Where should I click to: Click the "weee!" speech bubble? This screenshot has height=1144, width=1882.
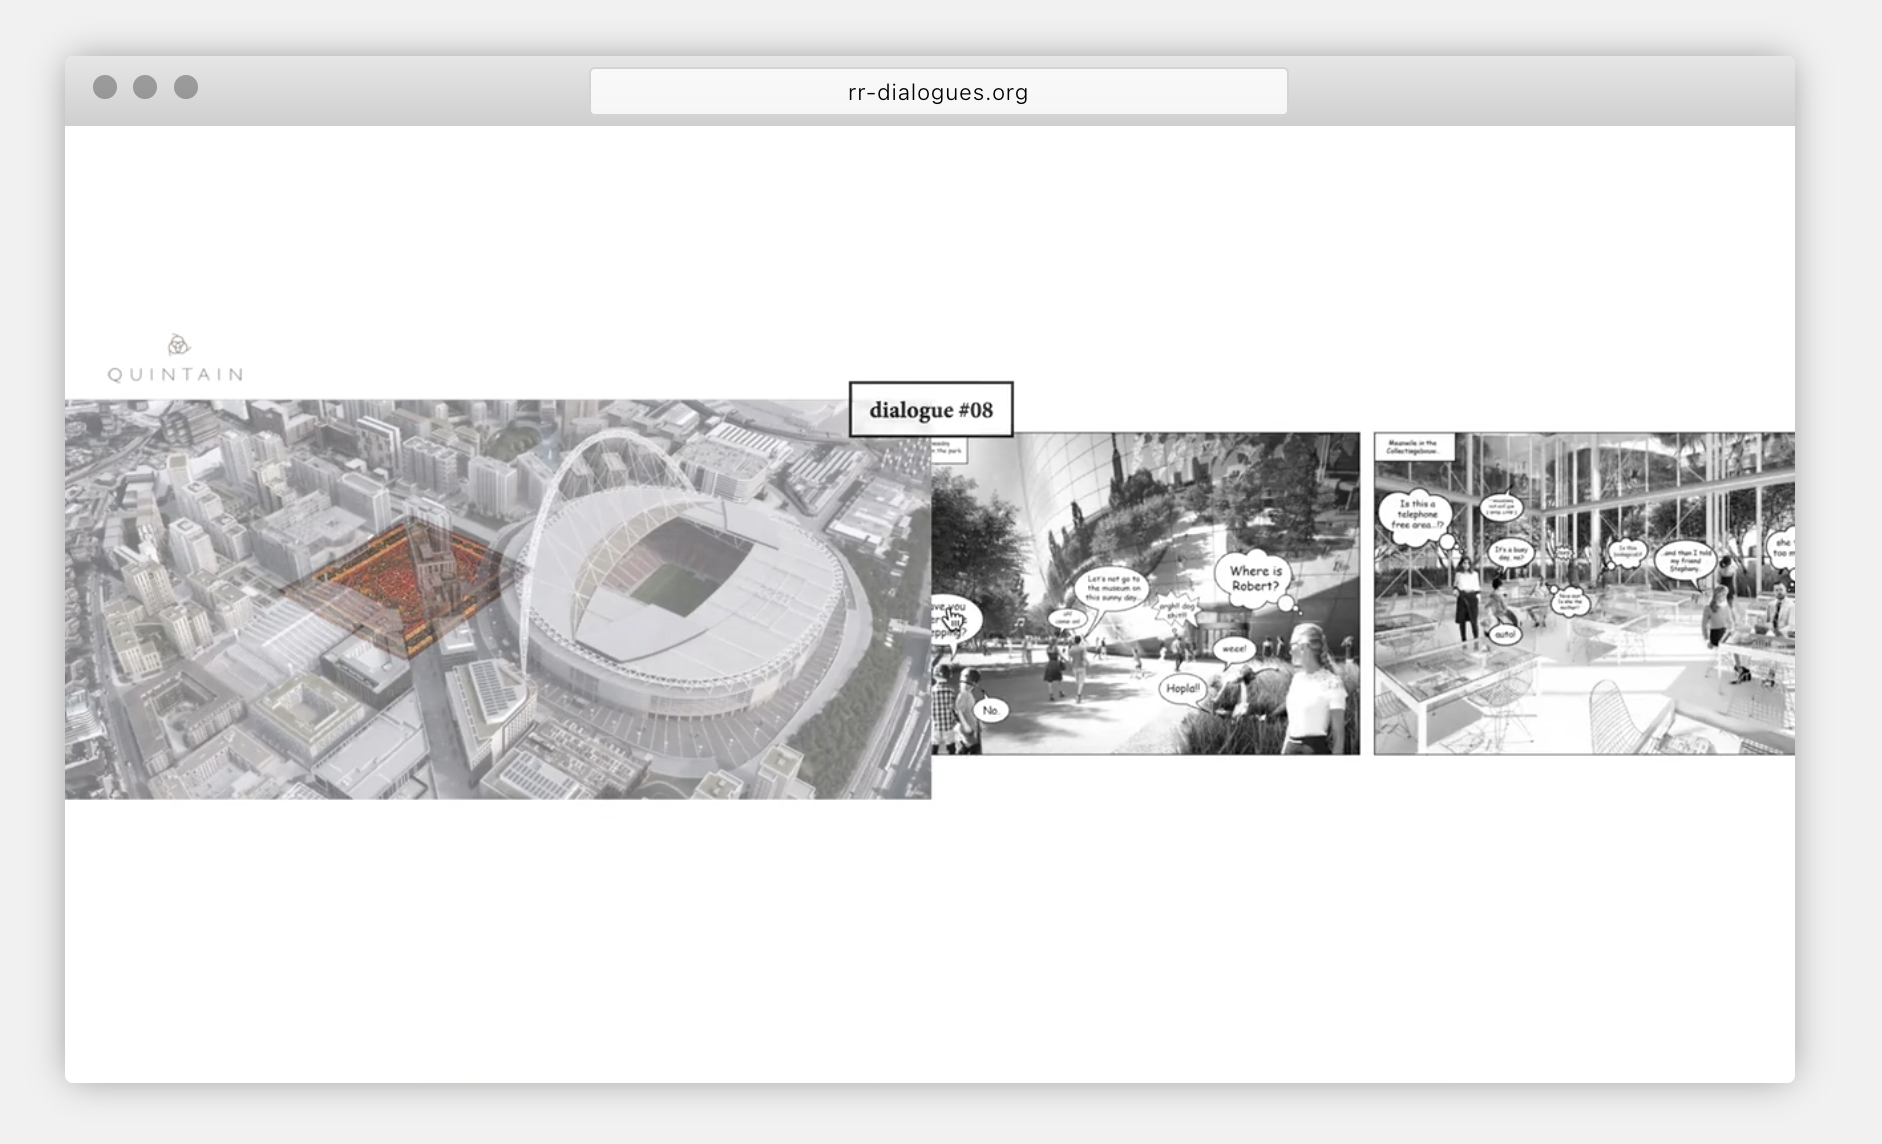[x=1234, y=649]
